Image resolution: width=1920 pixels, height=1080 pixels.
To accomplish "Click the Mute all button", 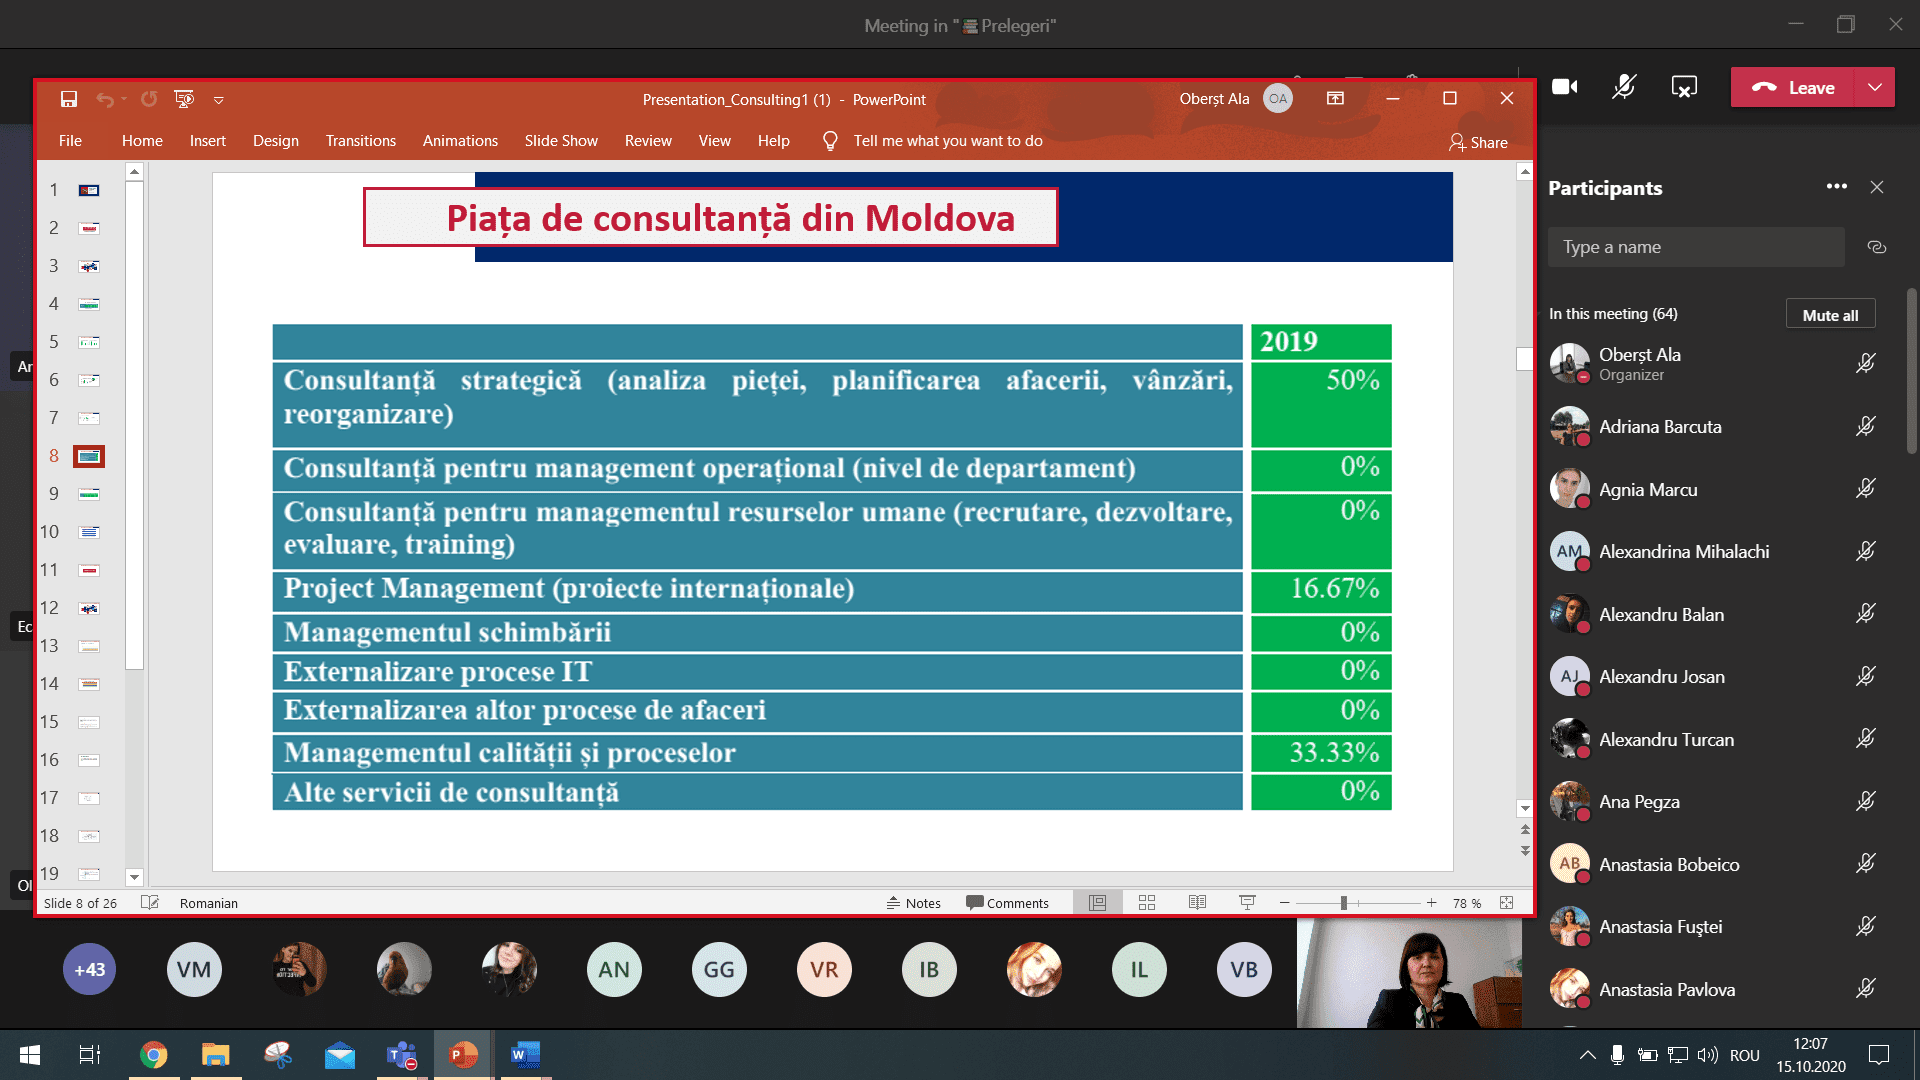I will pos(1830,315).
